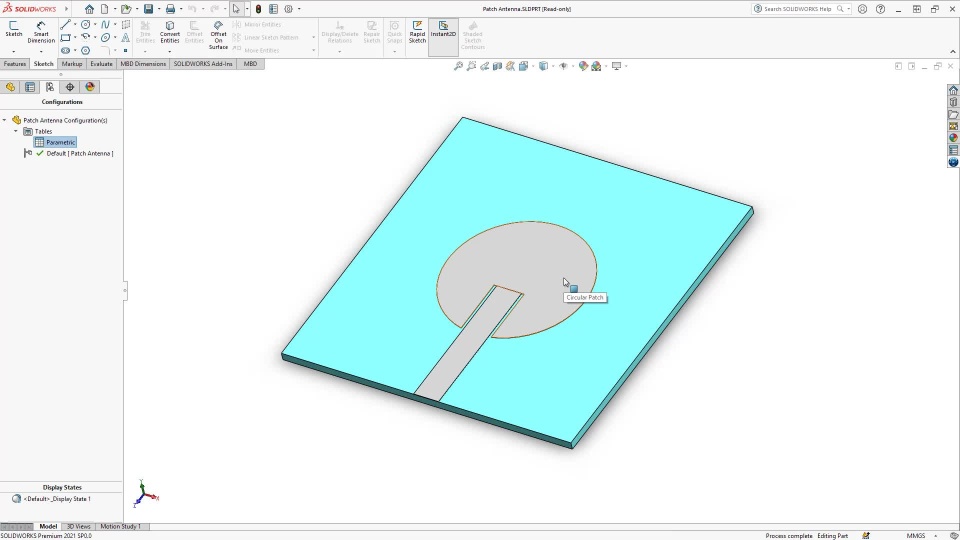Switch to the Markup tab
This screenshot has width=960, height=540.
(x=72, y=64)
